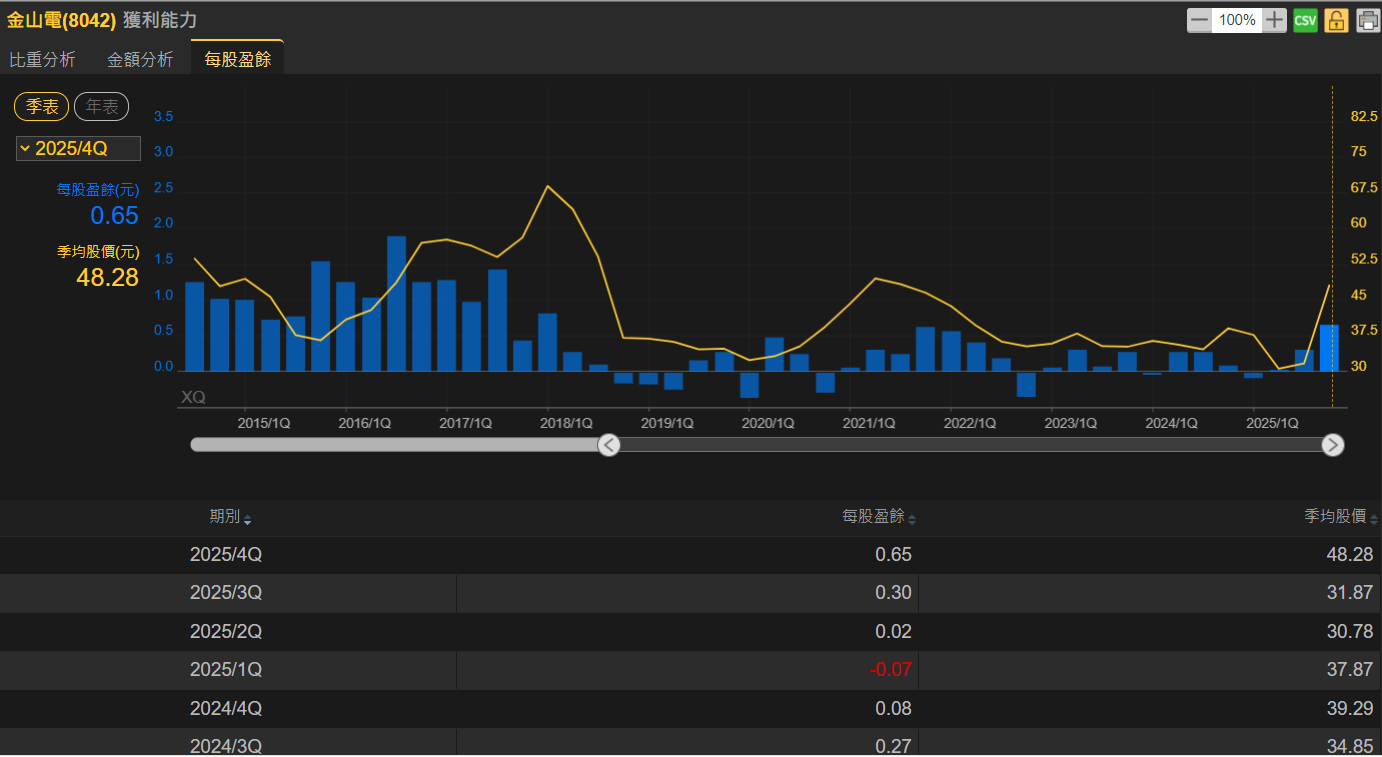Viewport: 1382px width, 757px height.
Task: Click the left handle of chart range slider
Action: pyautogui.click(x=609, y=445)
